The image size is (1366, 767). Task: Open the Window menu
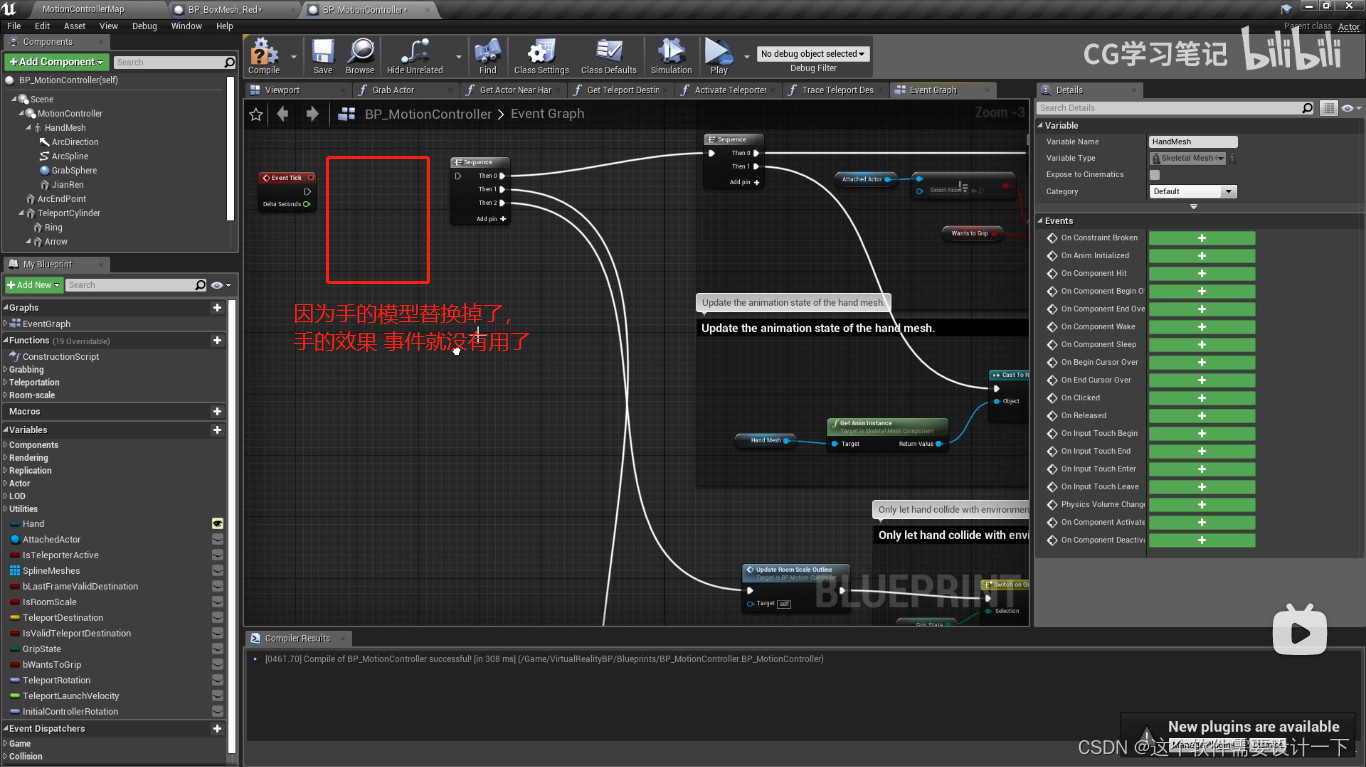click(x=186, y=26)
